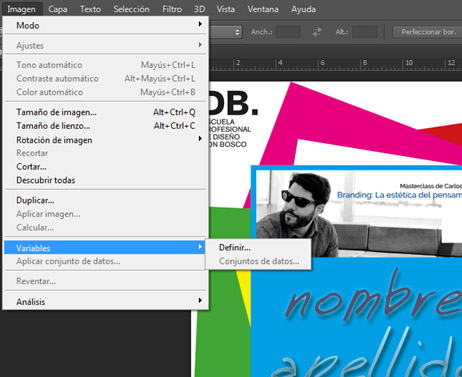Choose Contraste automático
The image size is (462, 377).
(106, 79)
